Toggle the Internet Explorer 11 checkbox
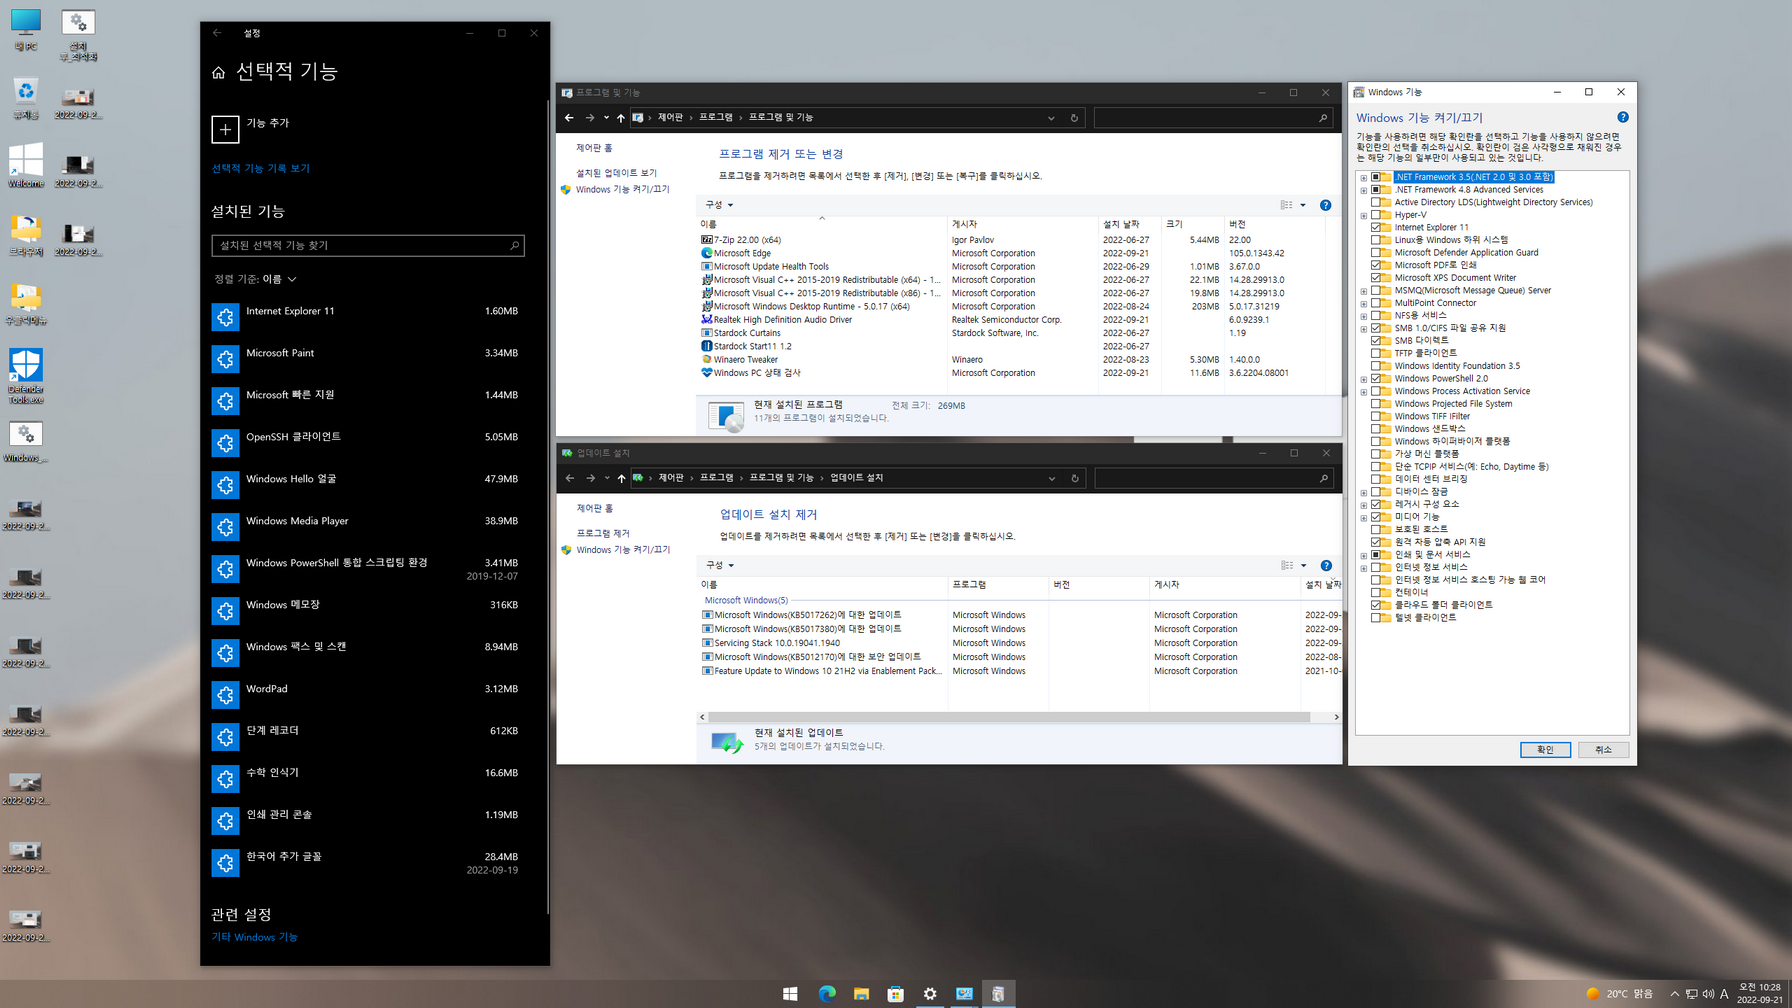1792x1008 pixels. click(1376, 228)
